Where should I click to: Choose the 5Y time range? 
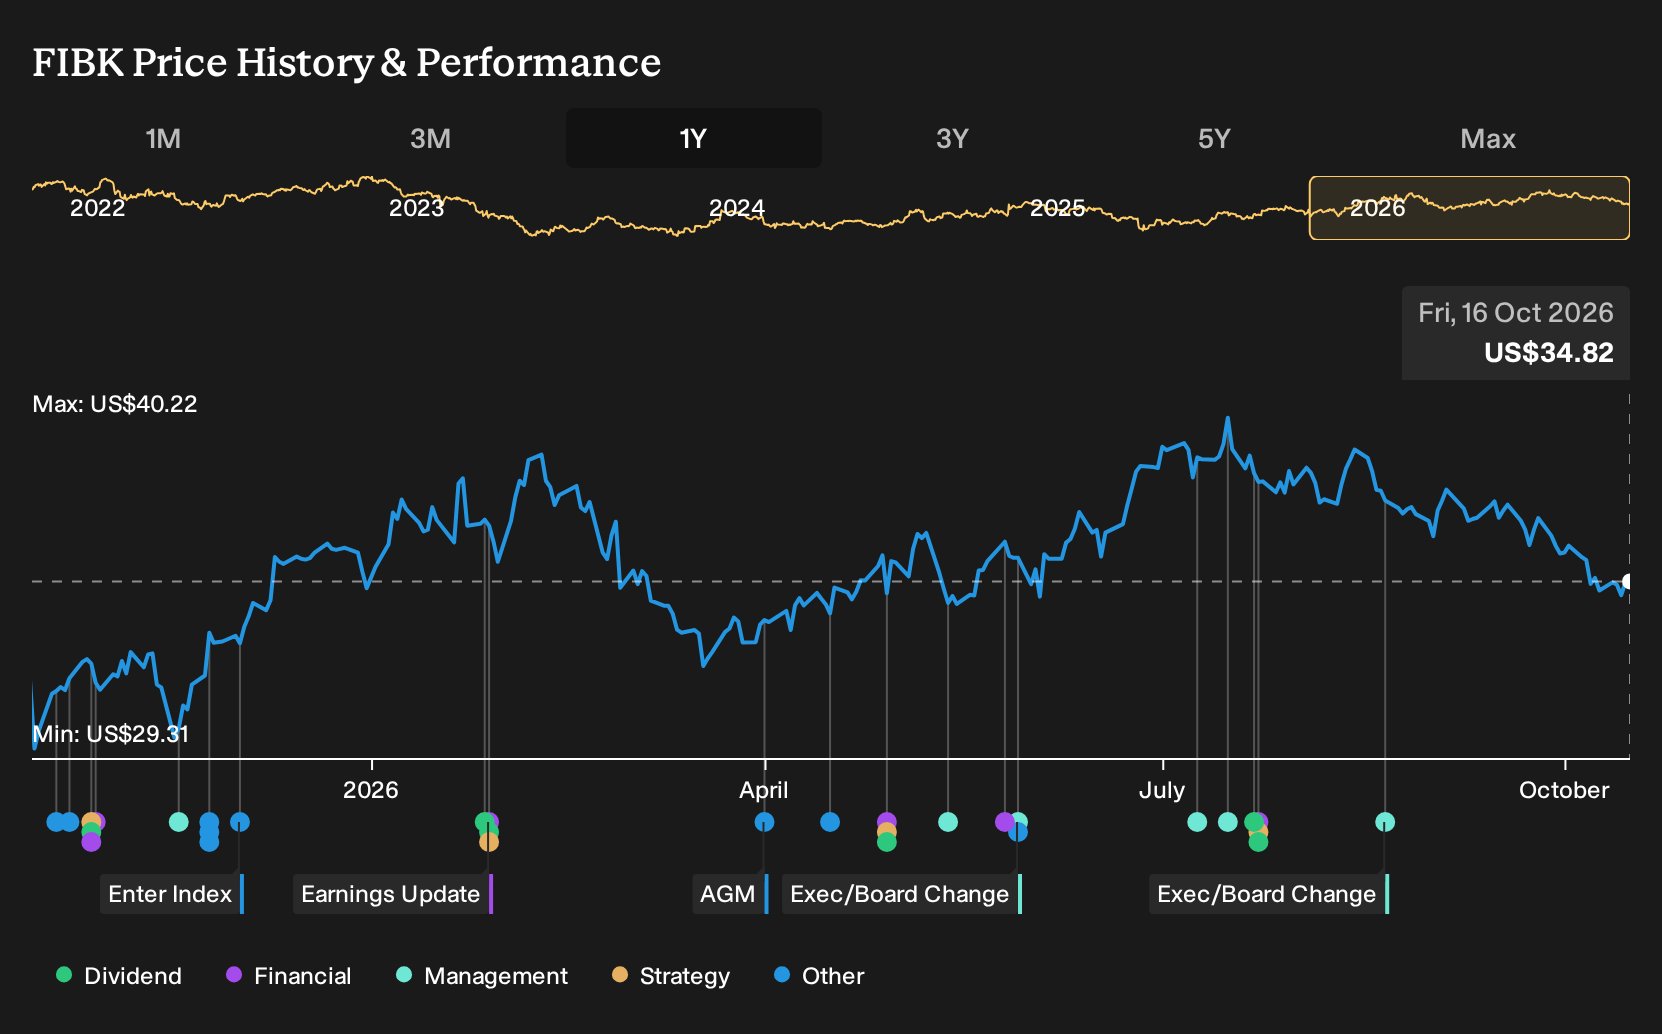pos(1214,138)
